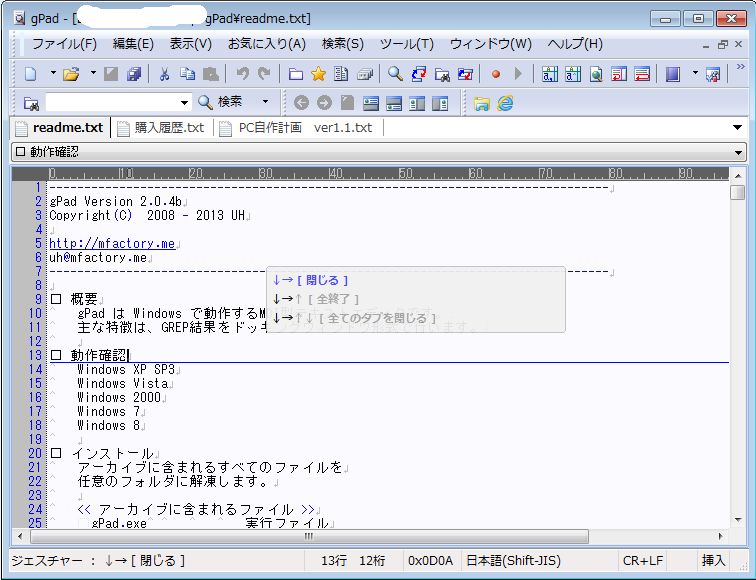The width and height of the screenshot is (756, 580).
Task: Click the text line 'Windows Vista'
Action: 122,384
